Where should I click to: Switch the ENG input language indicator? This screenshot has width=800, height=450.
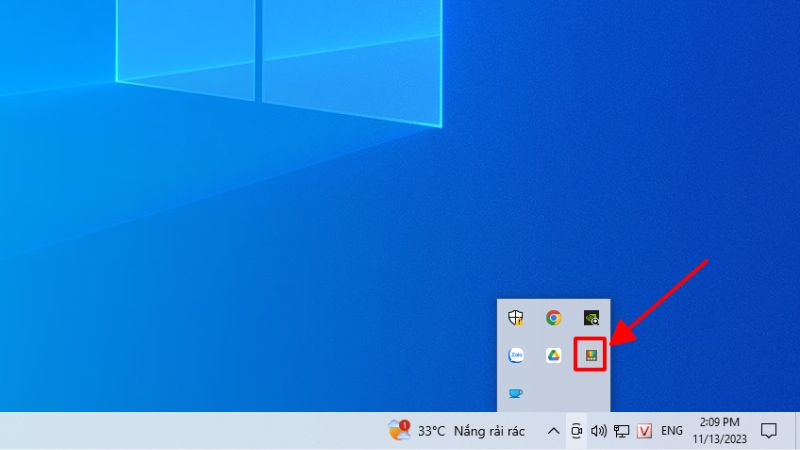[x=671, y=431]
